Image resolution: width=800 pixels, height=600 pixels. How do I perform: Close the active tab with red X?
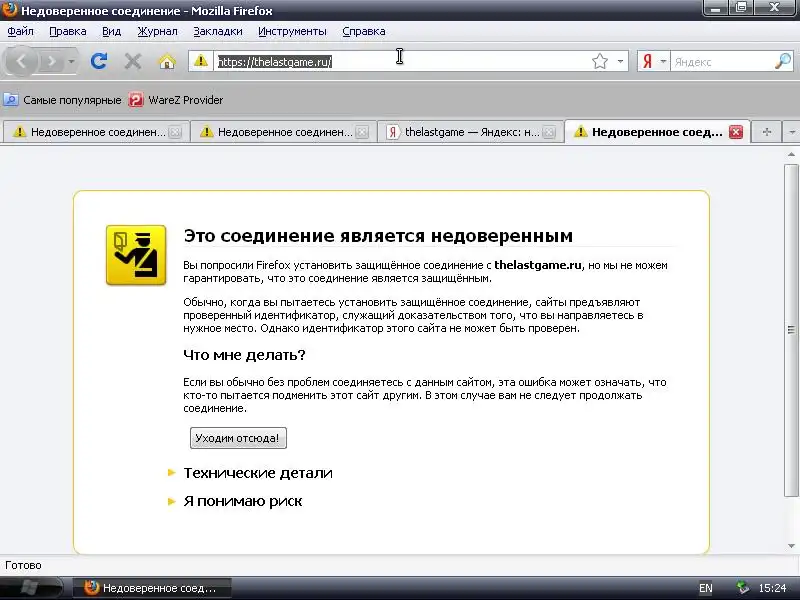pyautogui.click(x=736, y=132)
